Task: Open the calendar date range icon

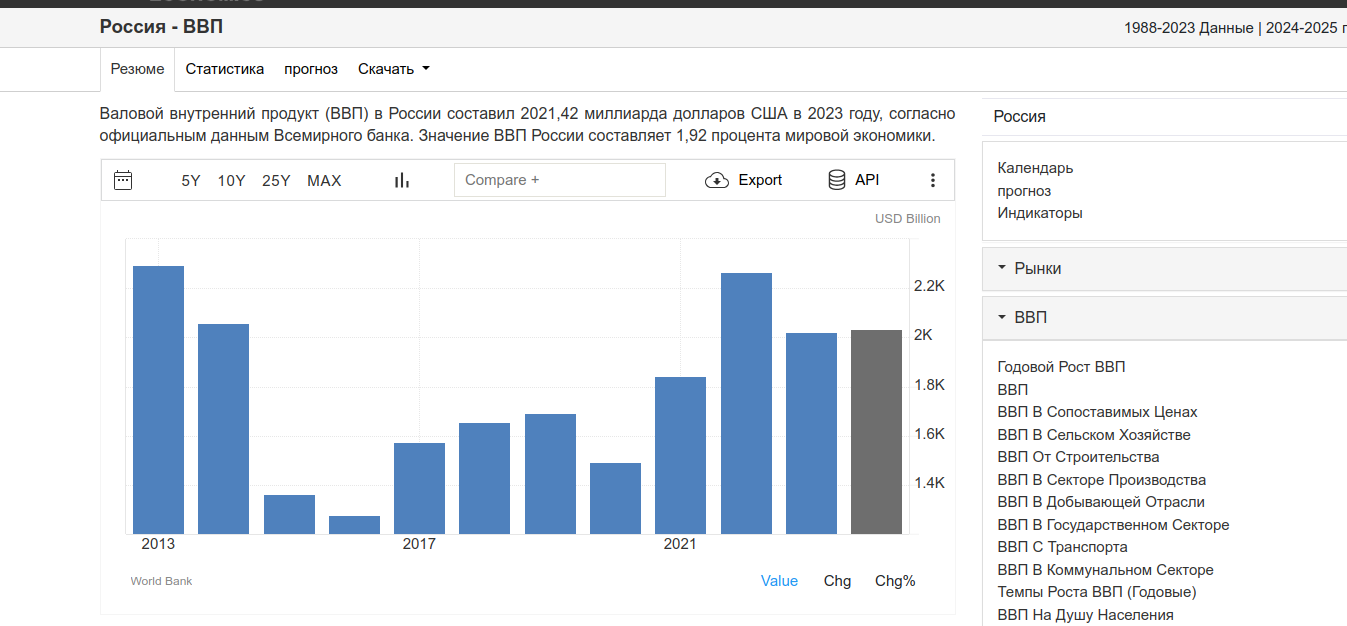Action: tap(123, 180)
